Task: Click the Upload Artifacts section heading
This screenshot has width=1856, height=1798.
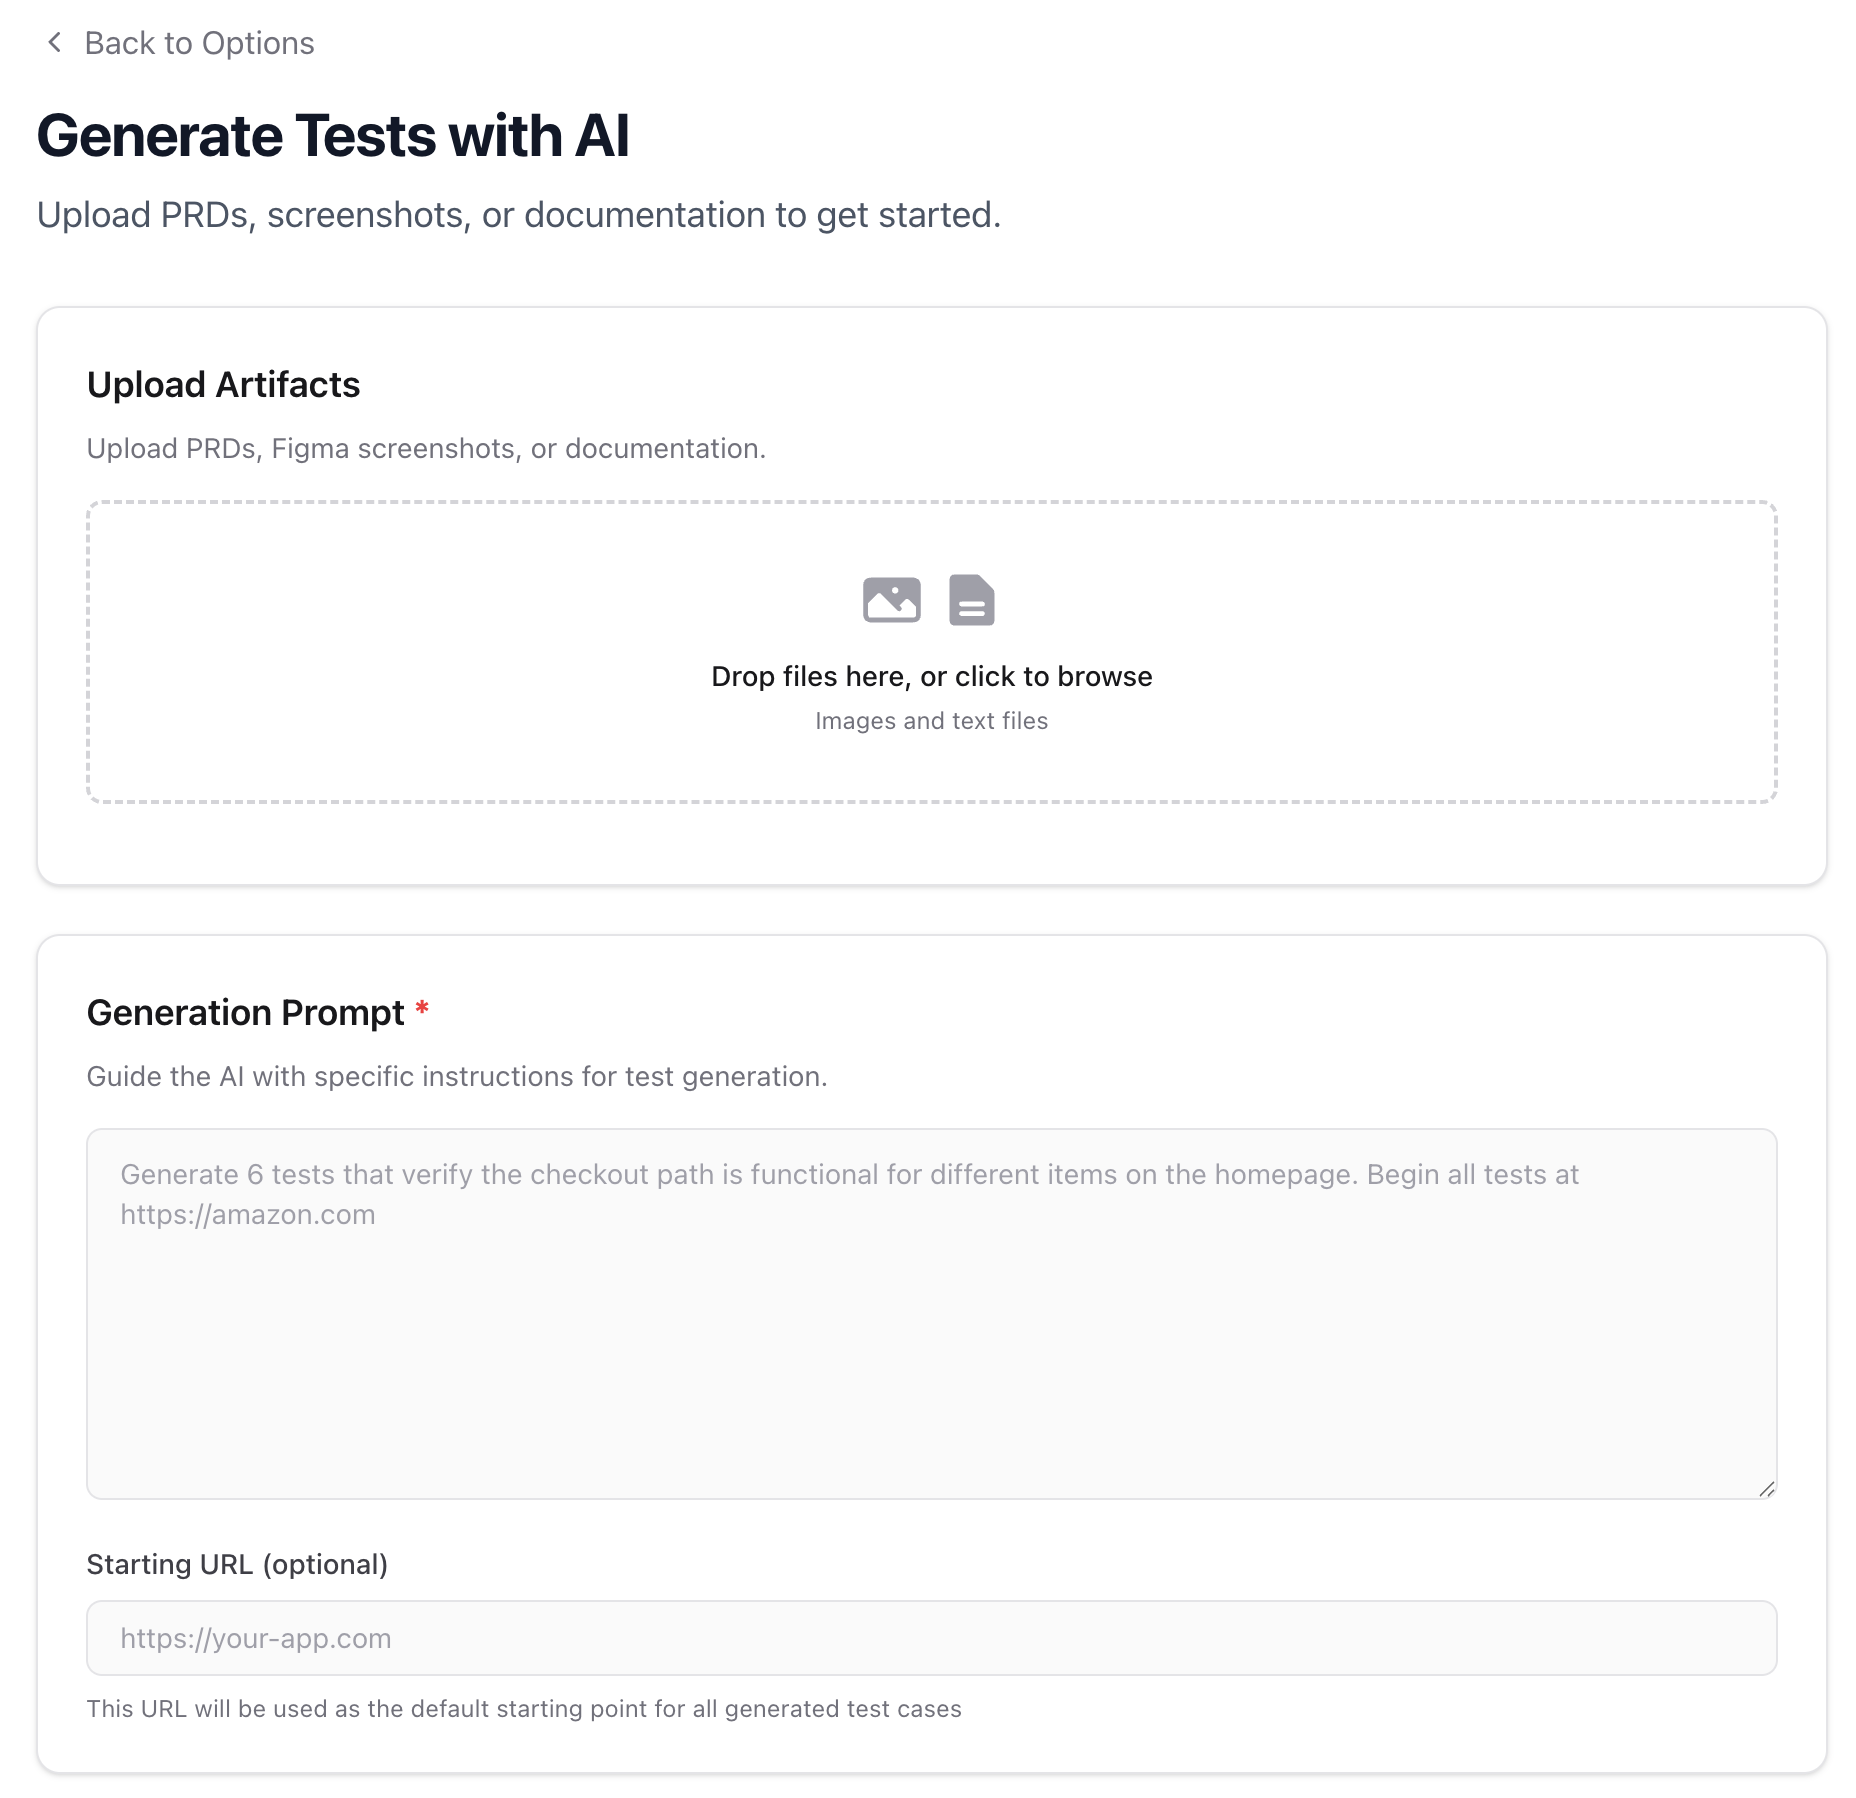Action: (x=223, y=385)
